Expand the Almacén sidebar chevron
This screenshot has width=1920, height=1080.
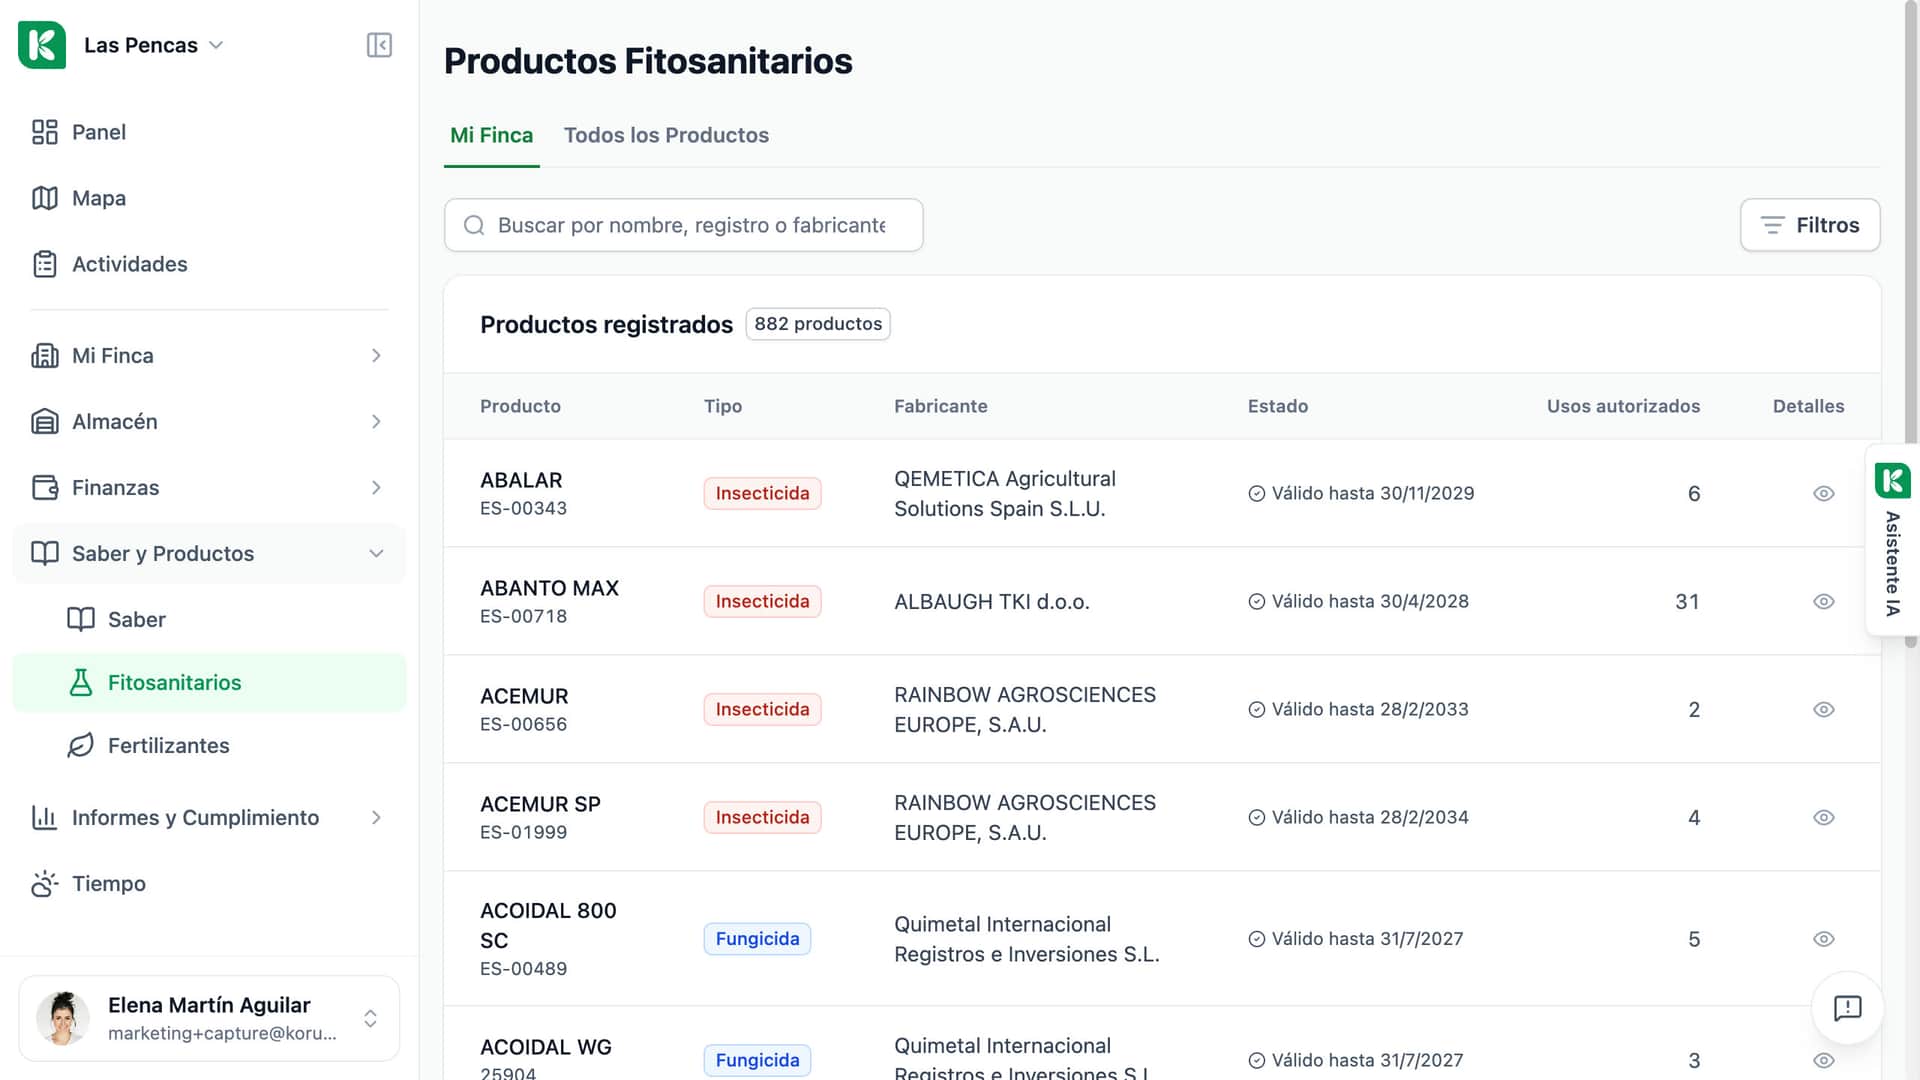(376, 422)
